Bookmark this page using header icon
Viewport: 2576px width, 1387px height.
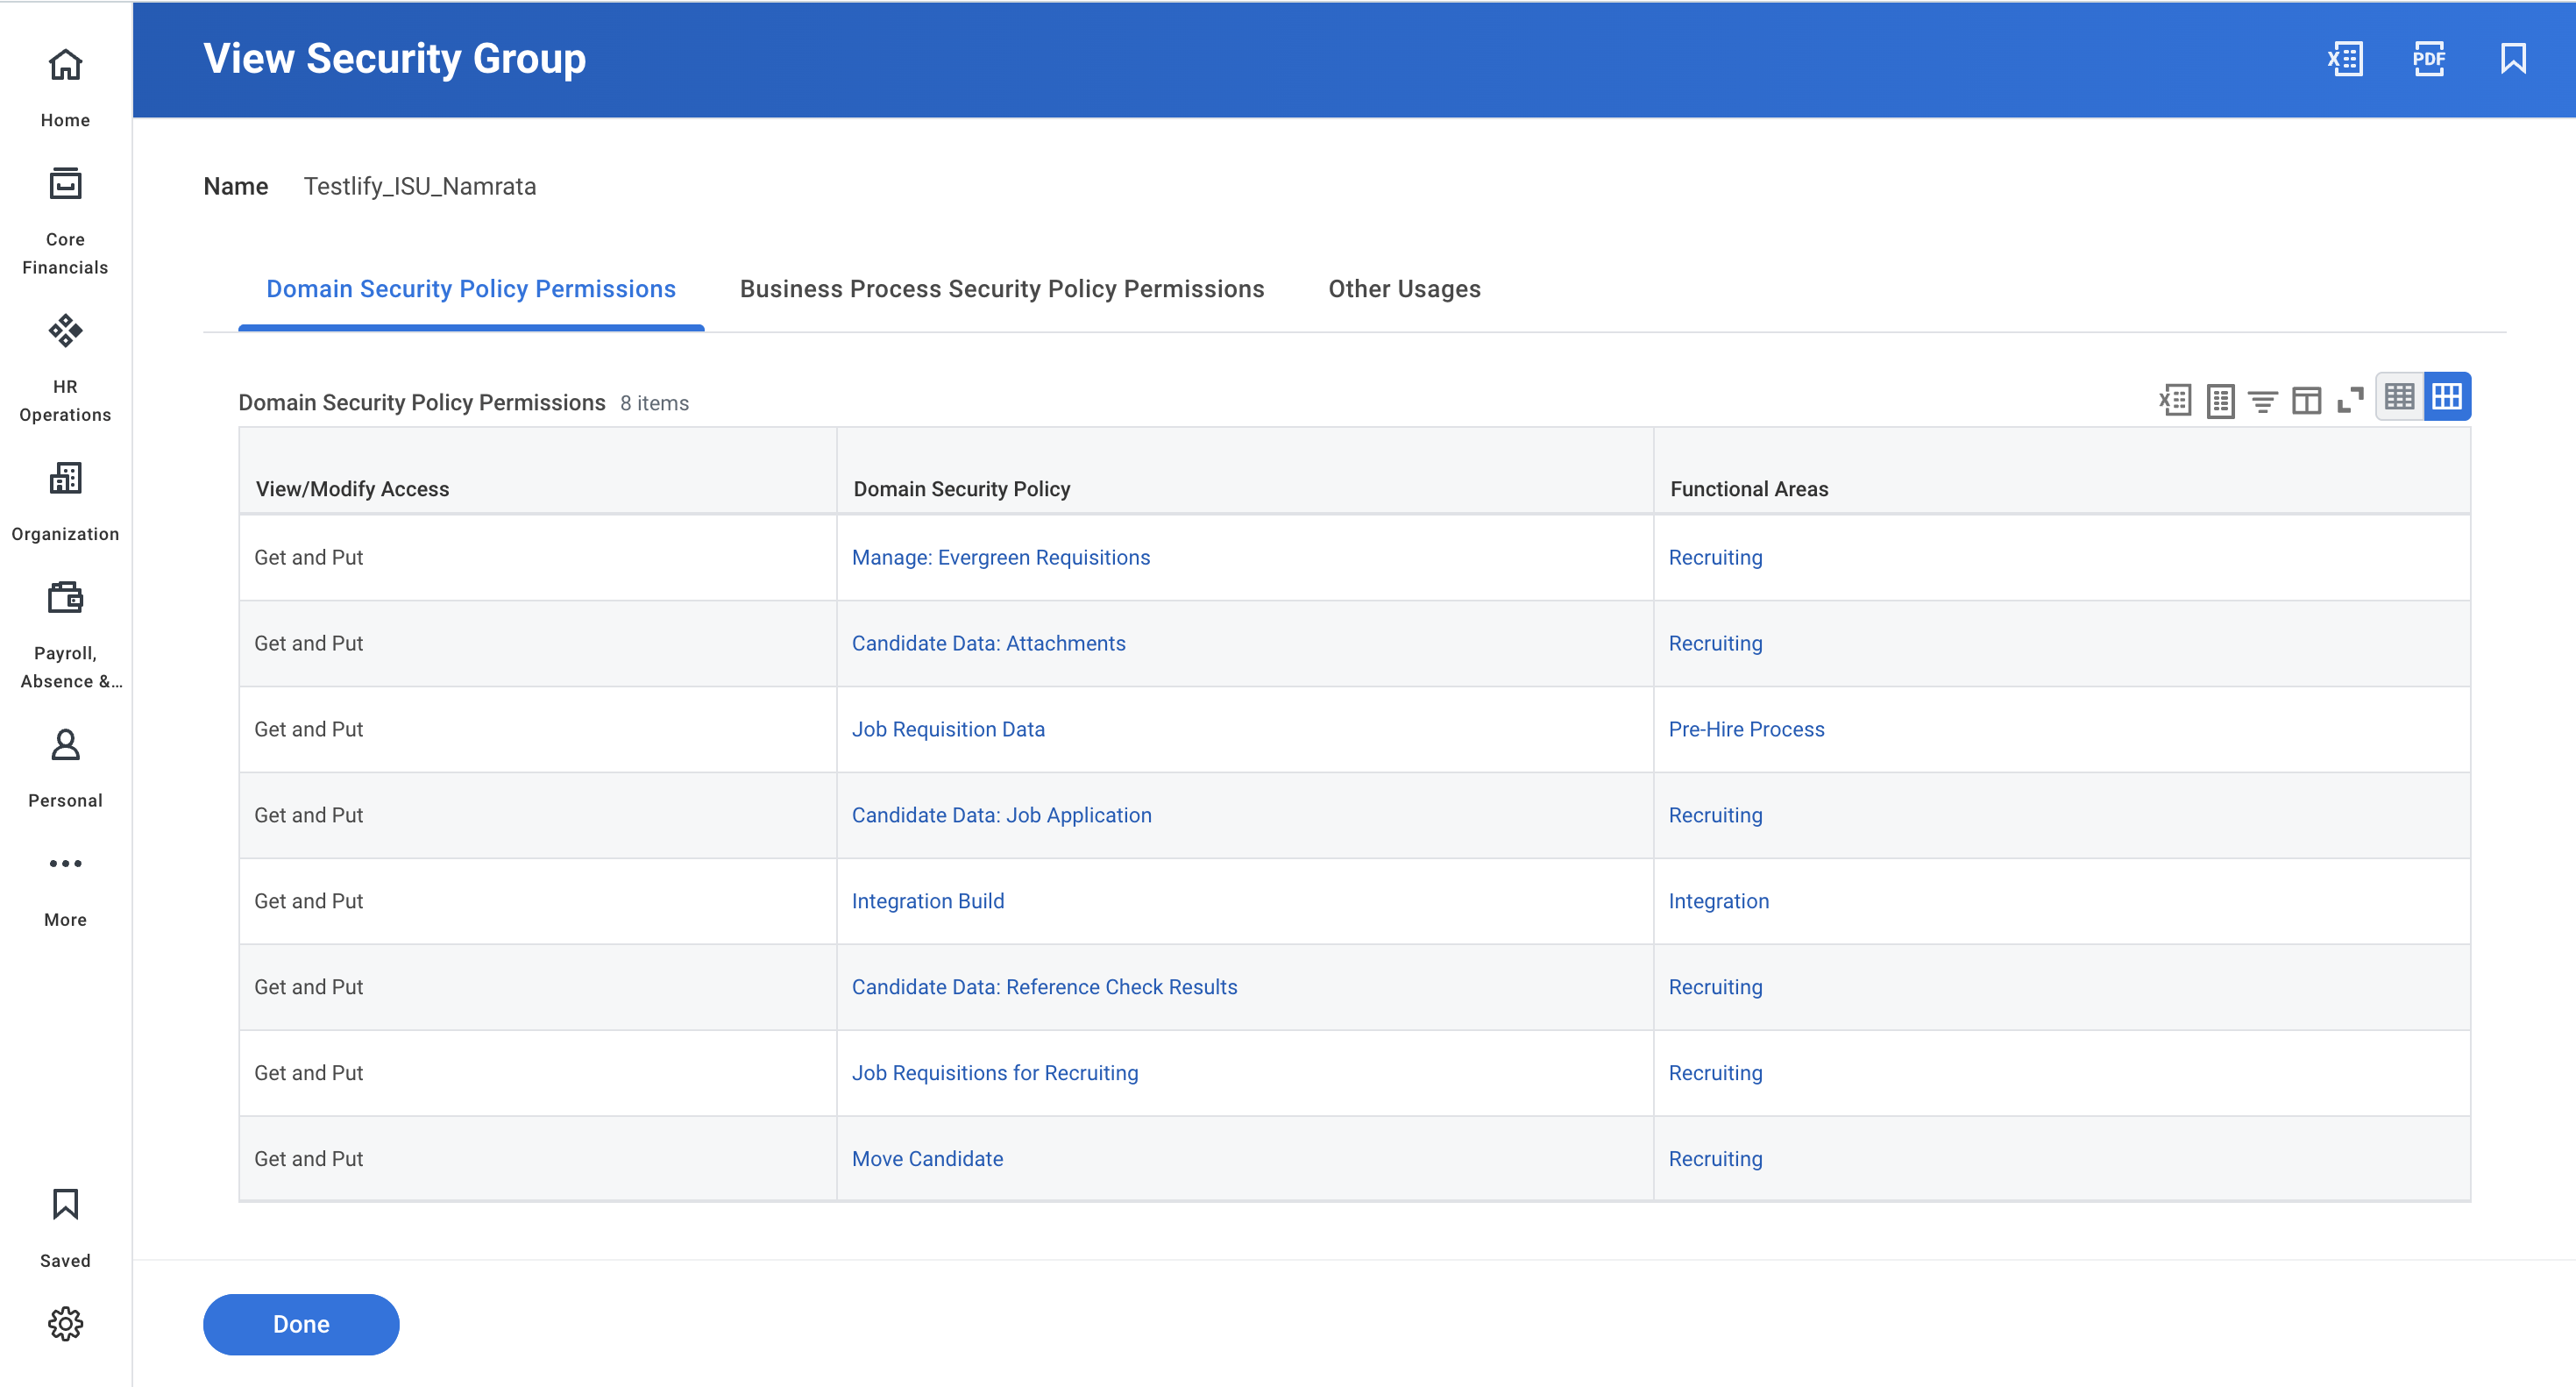2513,59
